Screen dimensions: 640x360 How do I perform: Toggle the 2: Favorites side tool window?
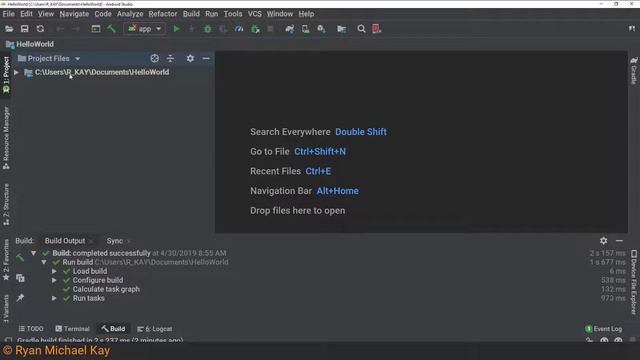(6, 260)
